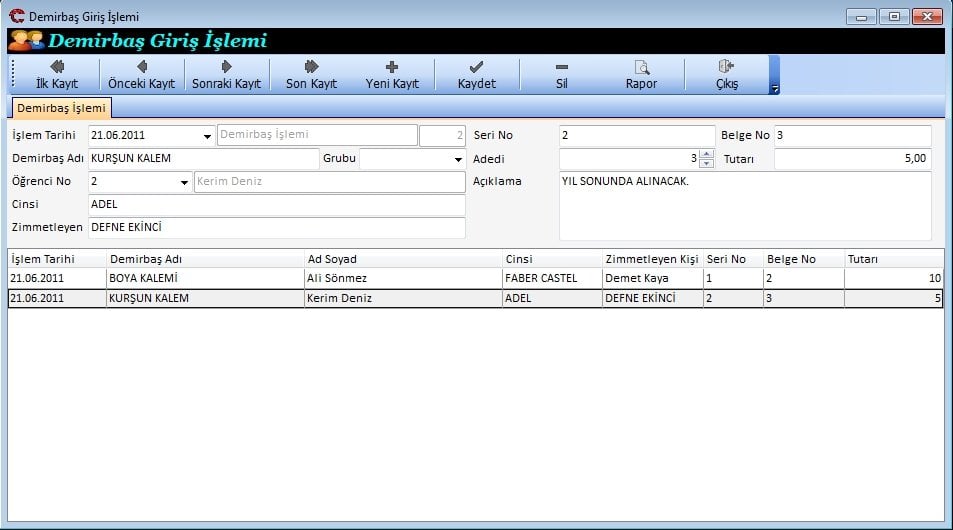The image size is (953, 530).
Task: Expand the toolbar overflow arrow
Action: point(774,89)
